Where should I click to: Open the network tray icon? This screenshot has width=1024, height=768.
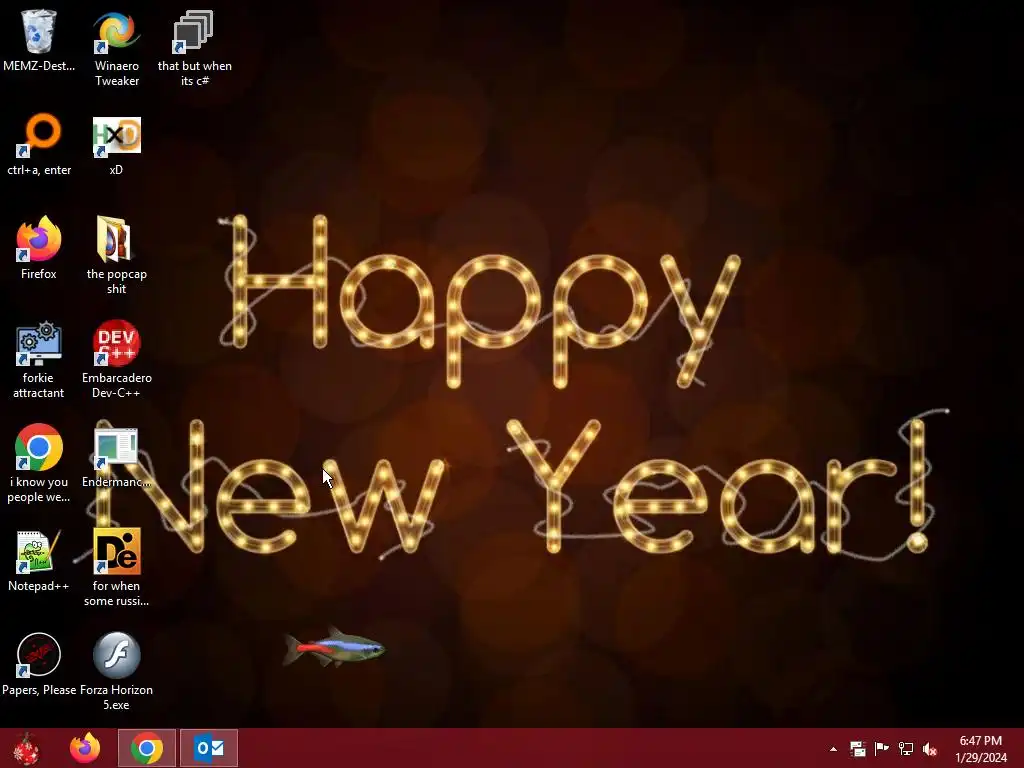point(906,749)
